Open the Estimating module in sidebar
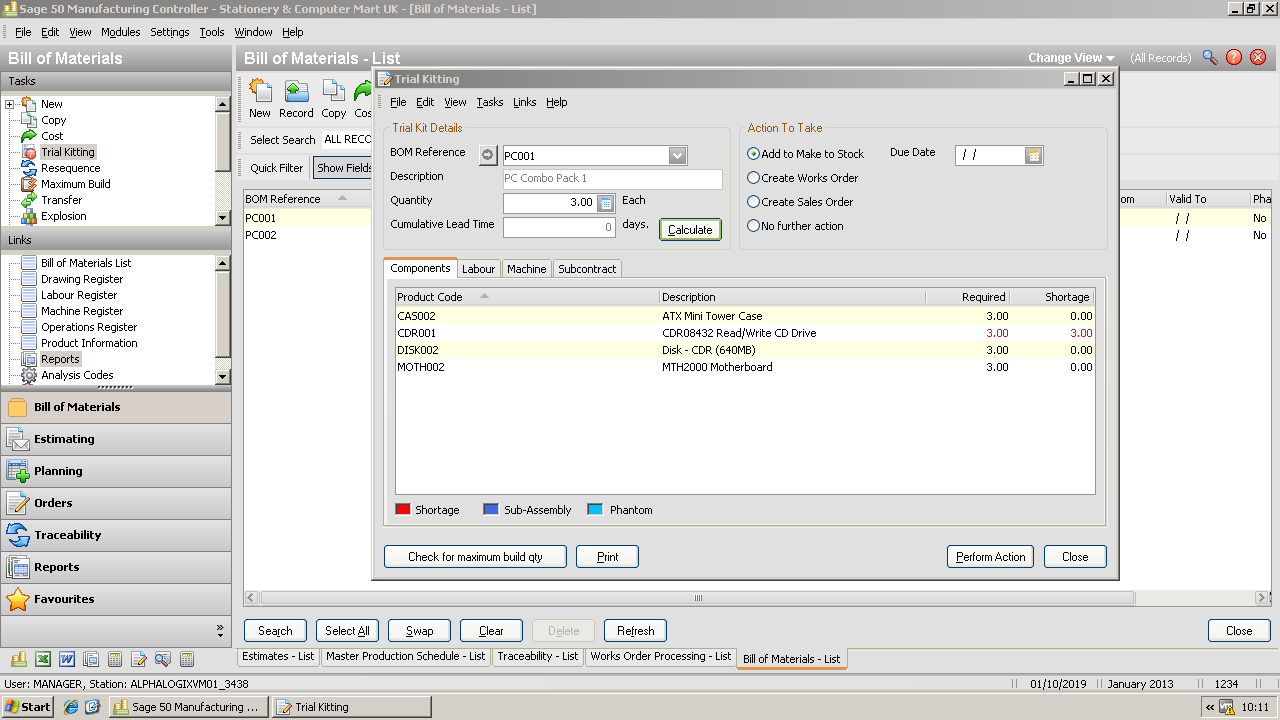Screen dimensions: 1280x720 tap(115, 439)
